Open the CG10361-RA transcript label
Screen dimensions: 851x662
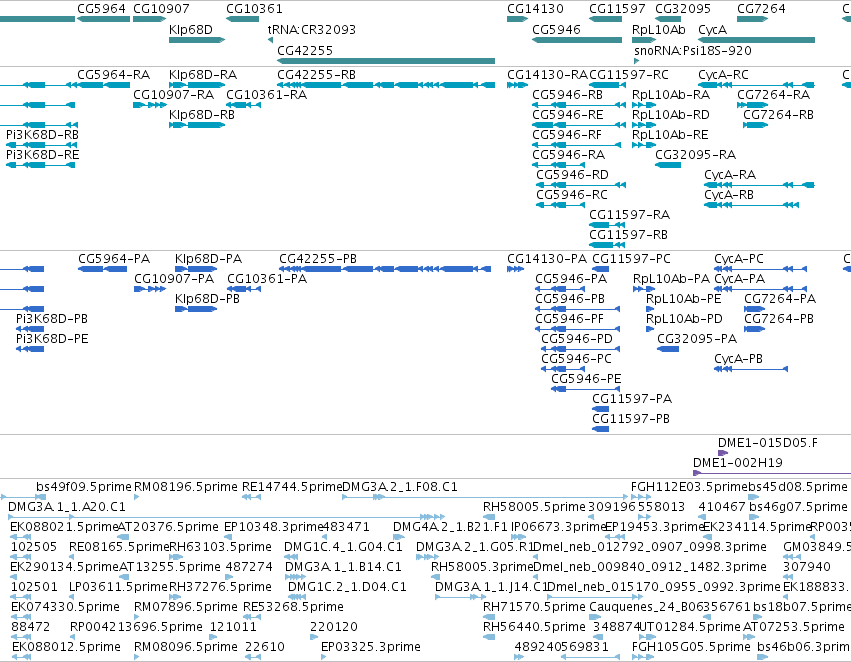pos(266,94)
